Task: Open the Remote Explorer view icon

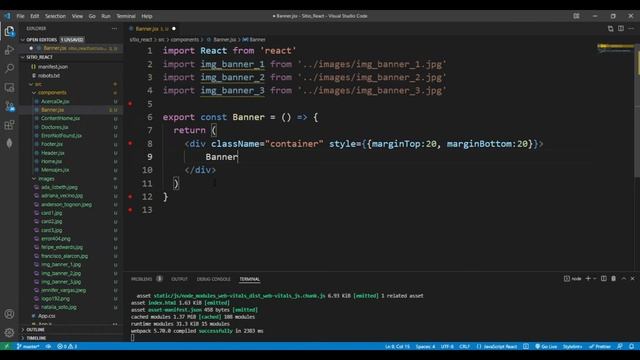Action: (9, 87)
